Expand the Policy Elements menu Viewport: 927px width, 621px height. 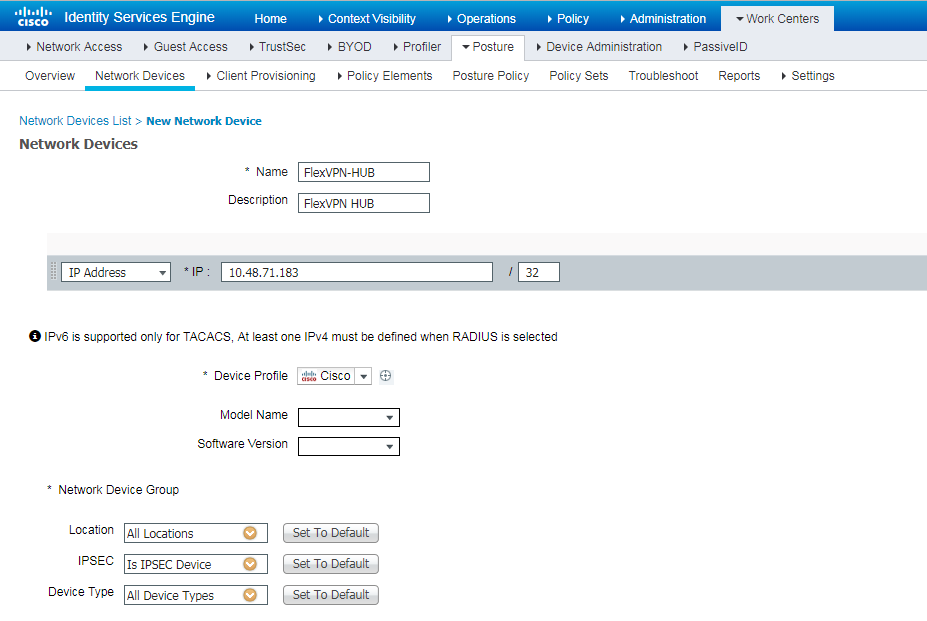click(x=384, y=76)
